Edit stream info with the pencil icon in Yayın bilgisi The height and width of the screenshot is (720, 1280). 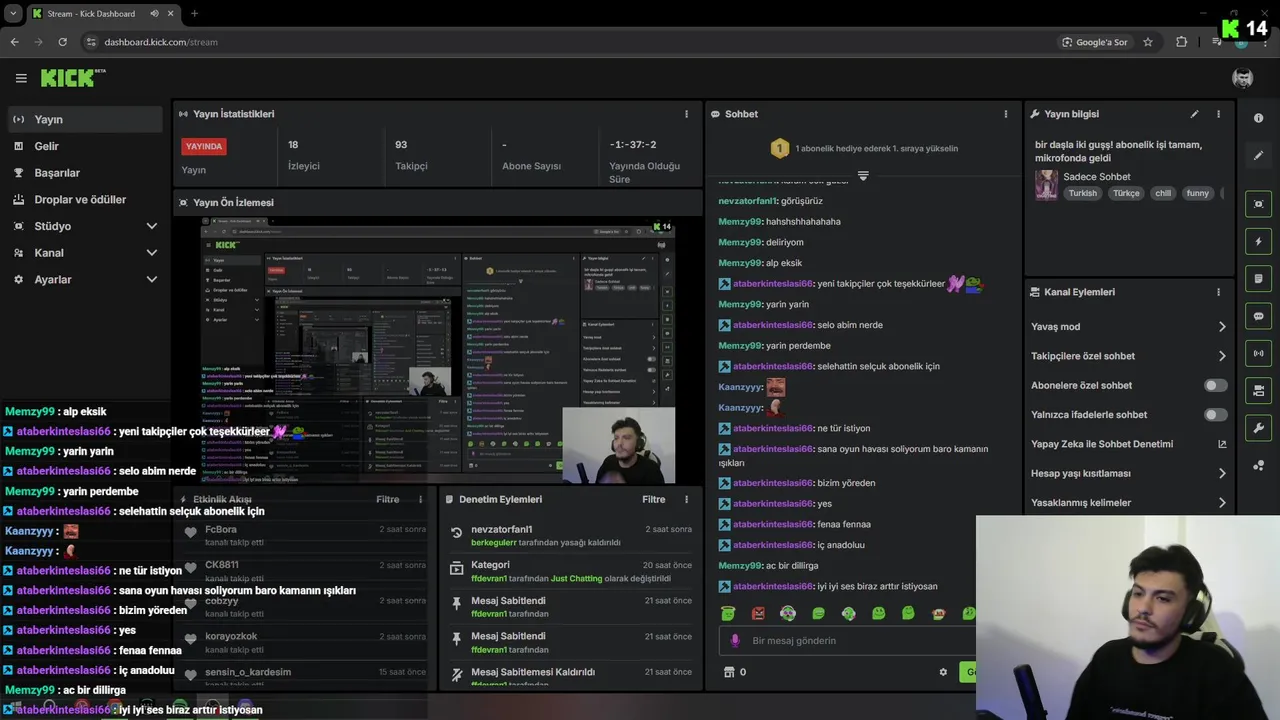tap(1194, 114)
